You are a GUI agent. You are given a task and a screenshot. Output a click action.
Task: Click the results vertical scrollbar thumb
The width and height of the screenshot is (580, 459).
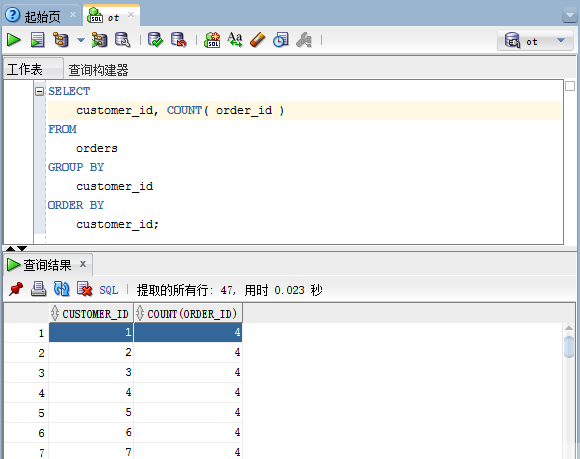pyautogui.click(x=569, y=347)
